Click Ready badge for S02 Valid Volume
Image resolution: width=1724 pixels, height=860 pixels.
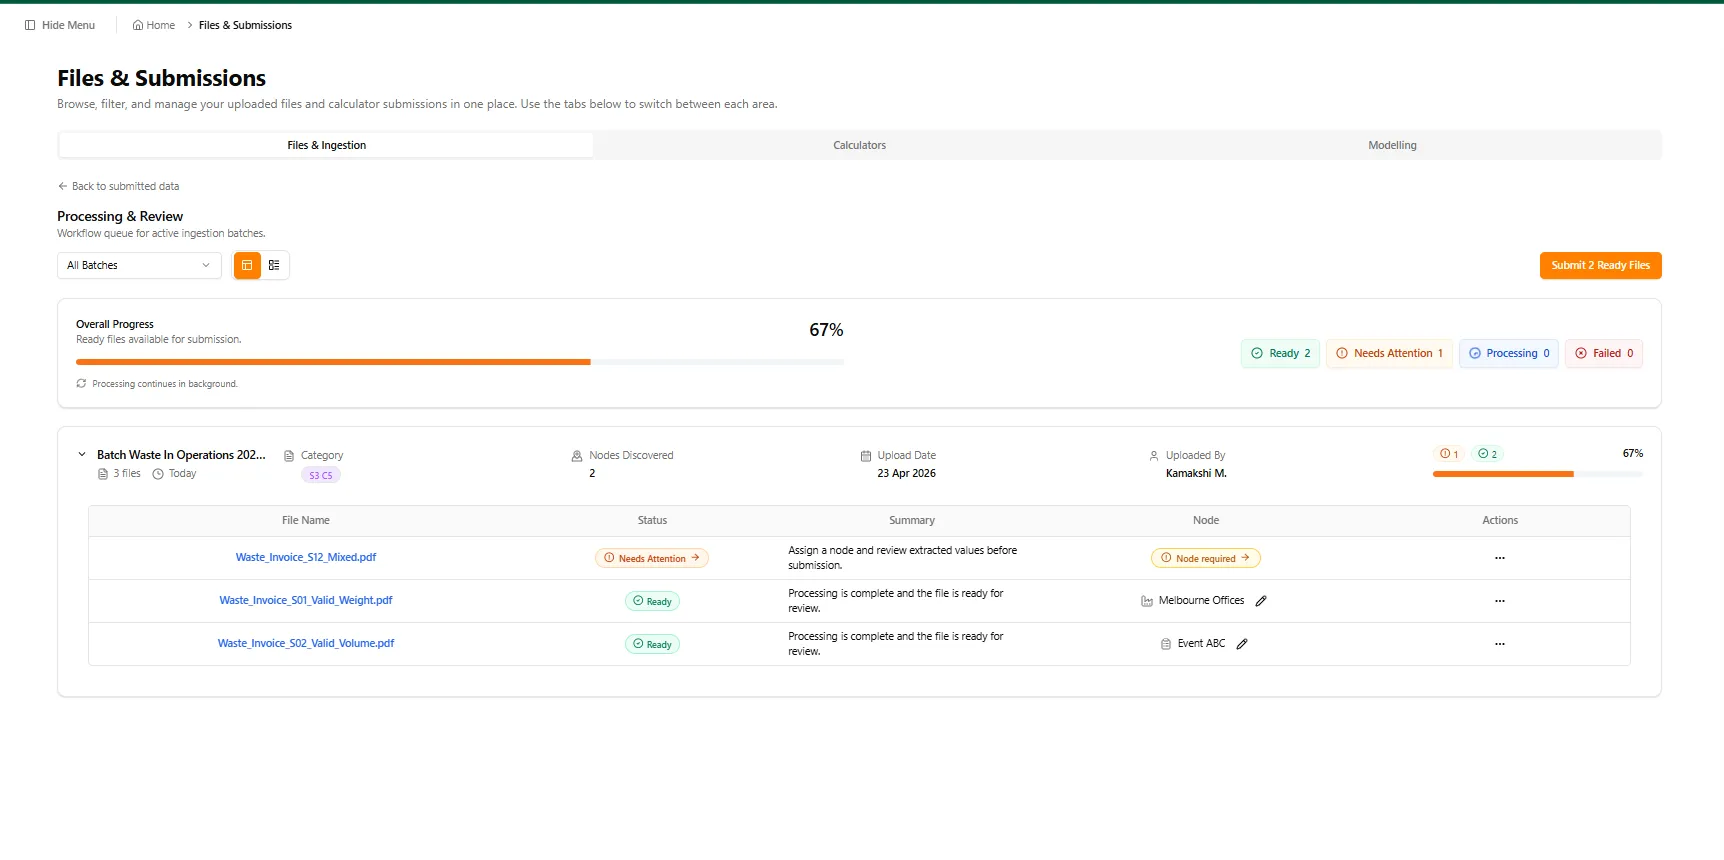click(652, 644)
